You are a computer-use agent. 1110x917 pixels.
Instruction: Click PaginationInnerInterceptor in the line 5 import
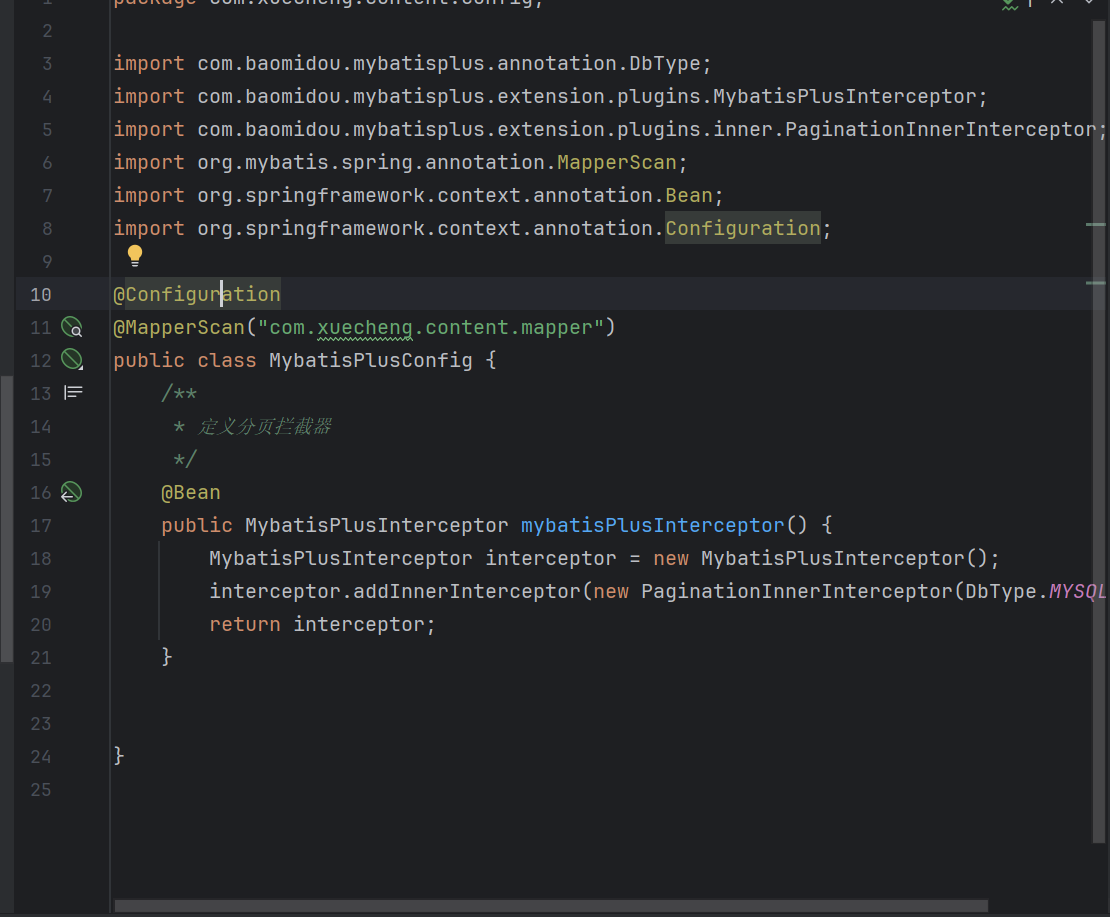tap(941, 129)
